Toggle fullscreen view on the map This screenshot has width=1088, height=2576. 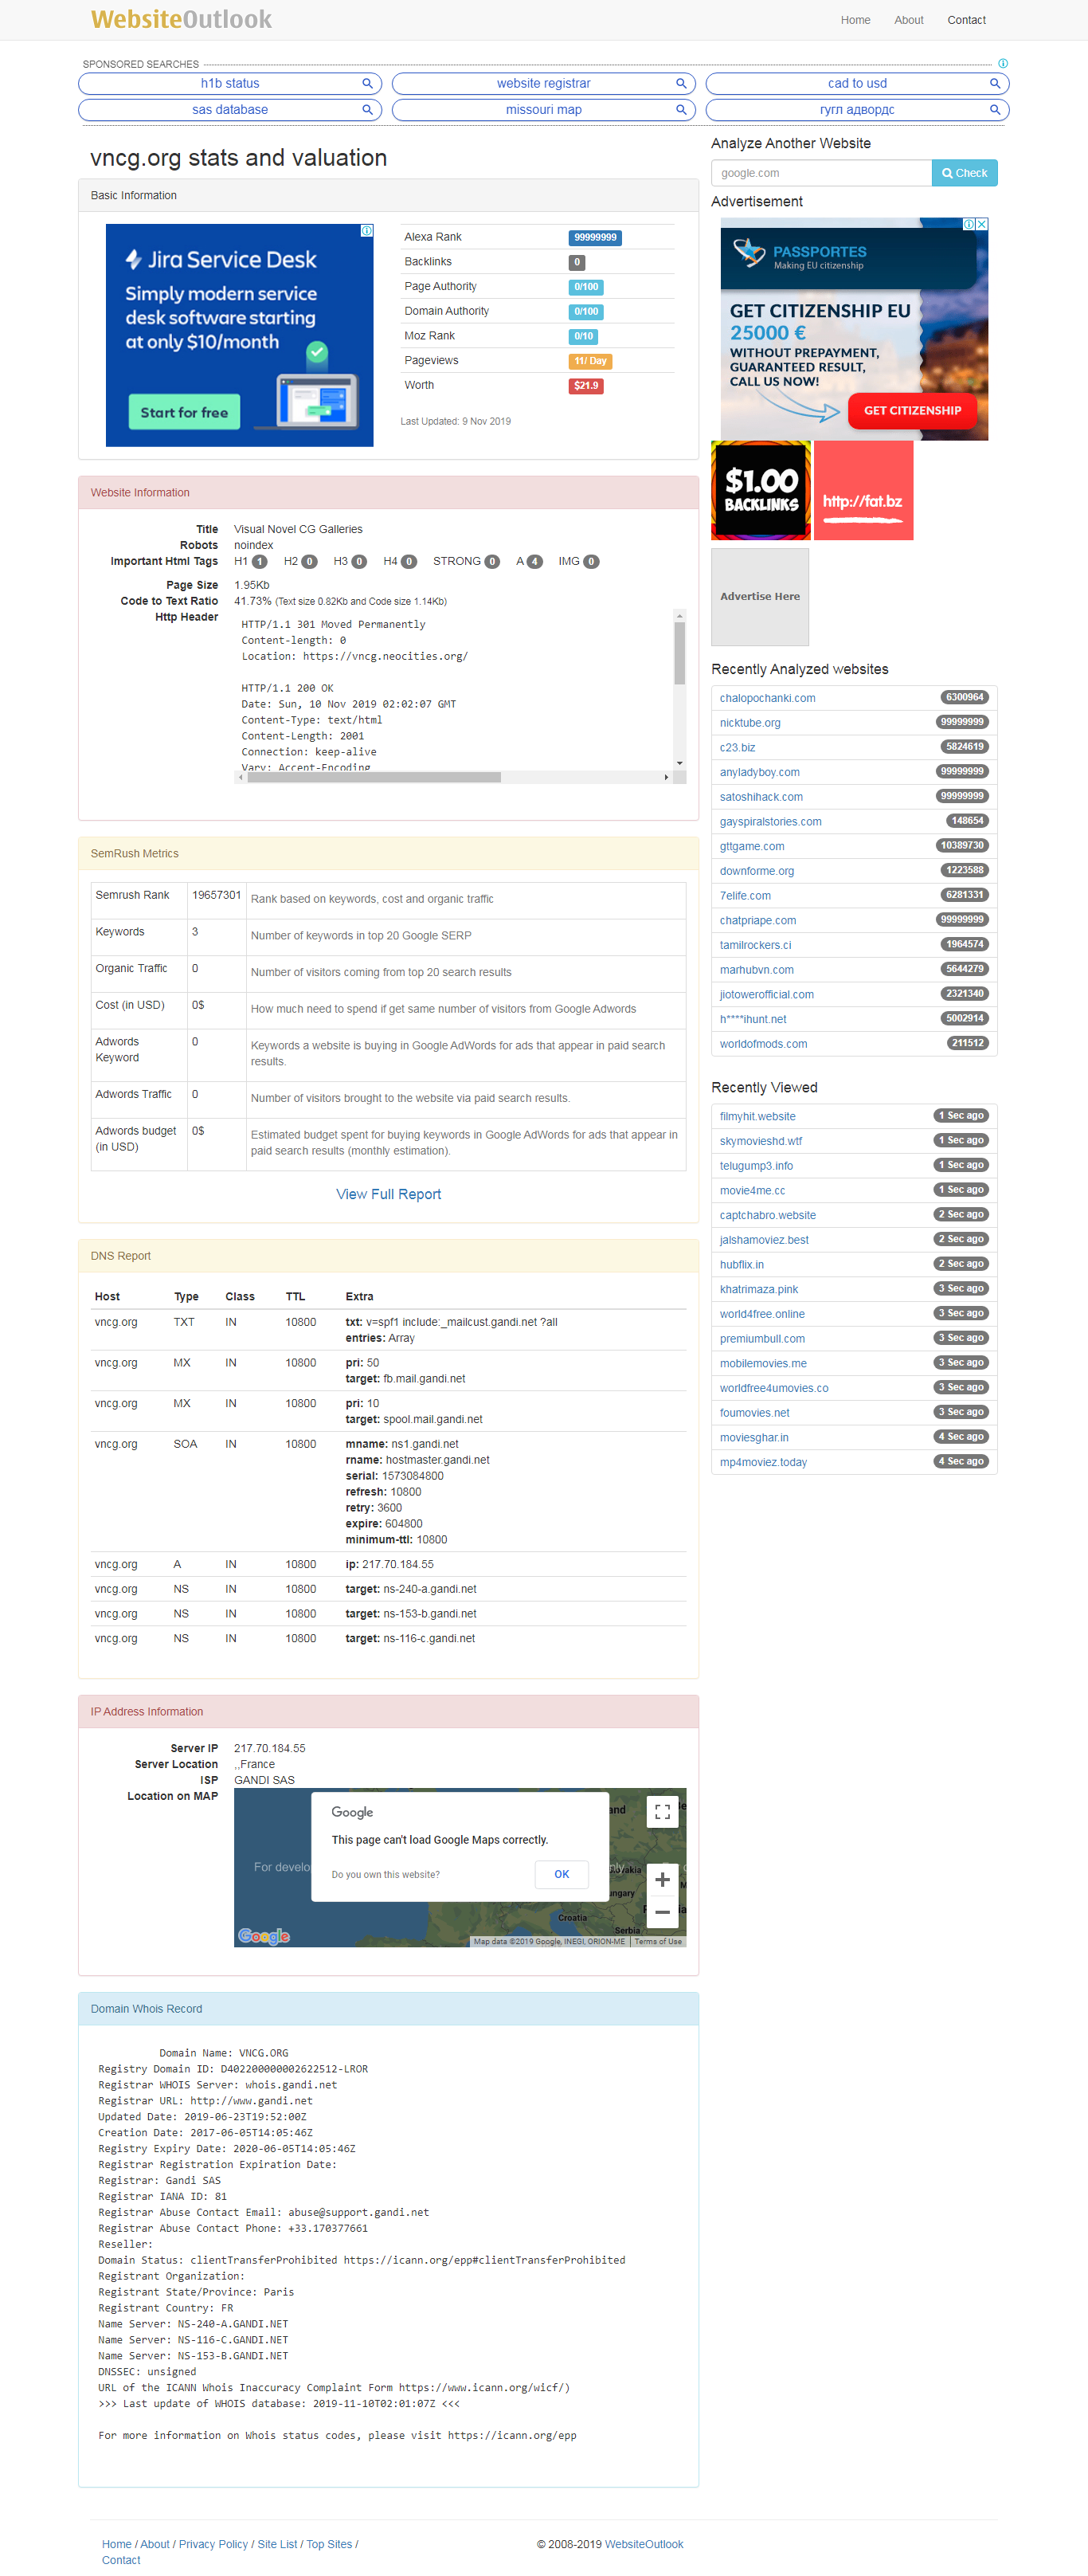click(662, 1811)
